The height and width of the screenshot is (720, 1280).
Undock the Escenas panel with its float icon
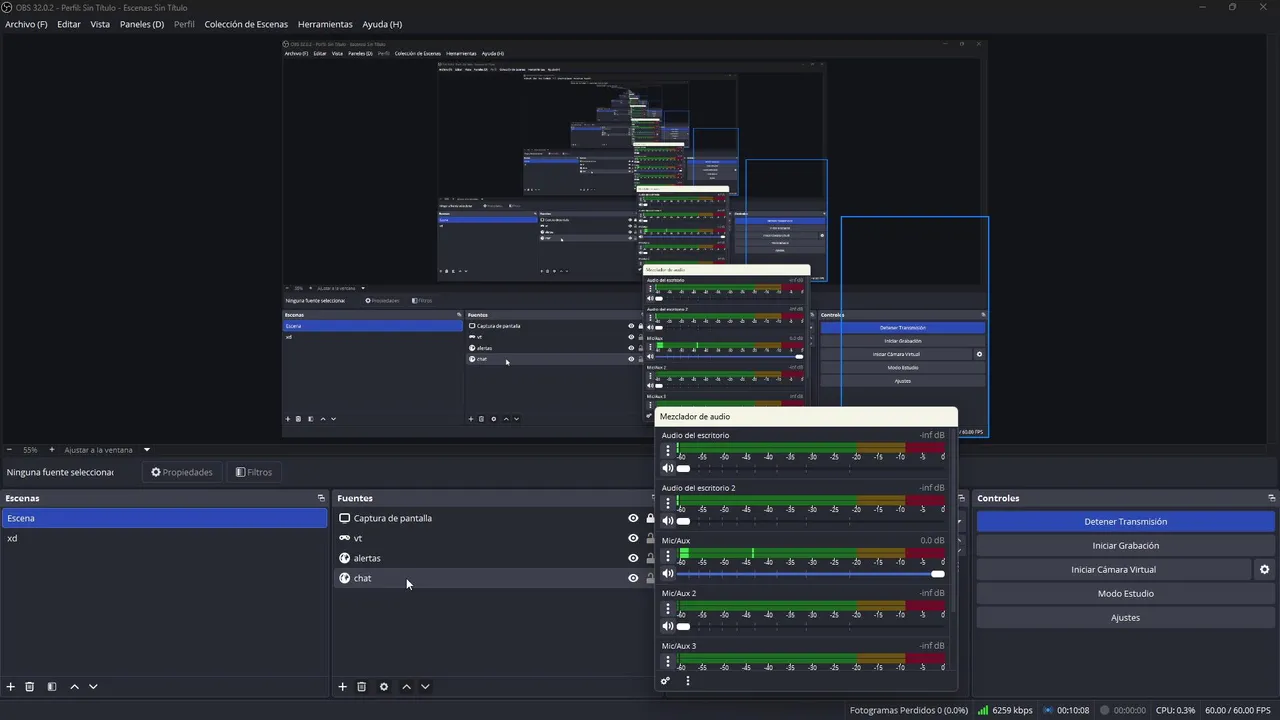coord(321,498)
